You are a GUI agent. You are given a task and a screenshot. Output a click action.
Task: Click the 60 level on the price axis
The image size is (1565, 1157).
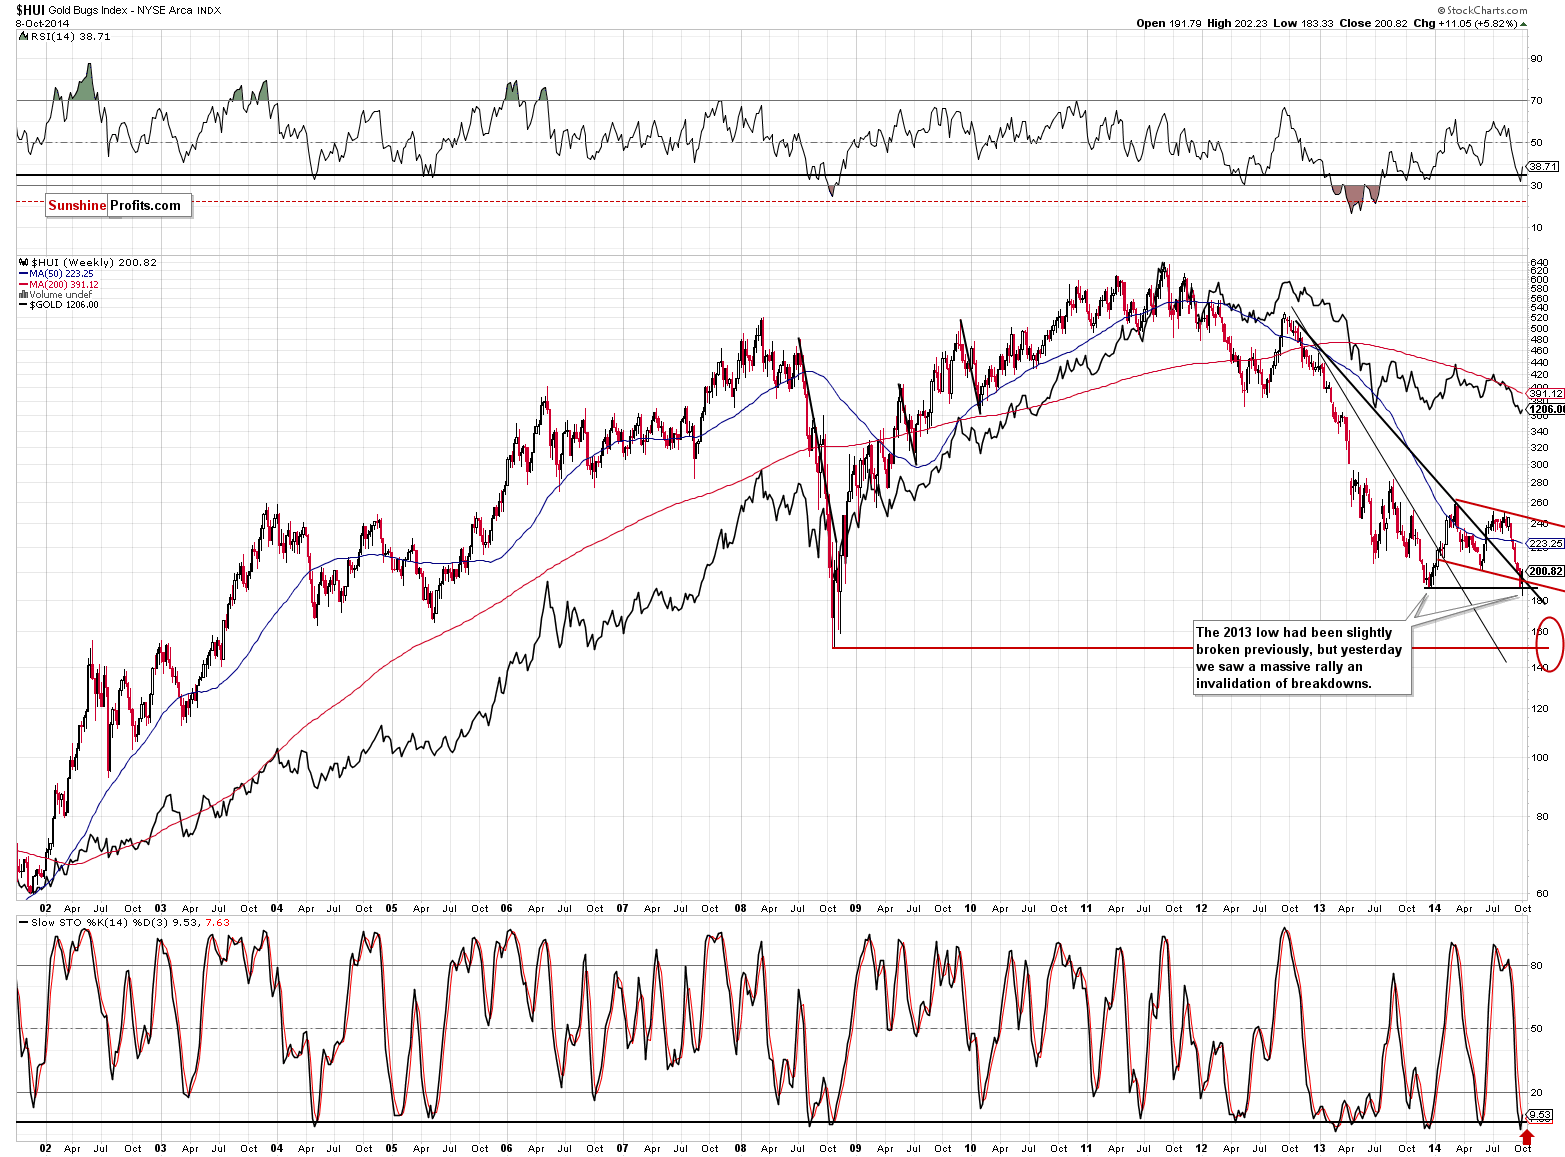click(x=1542, y=893)
